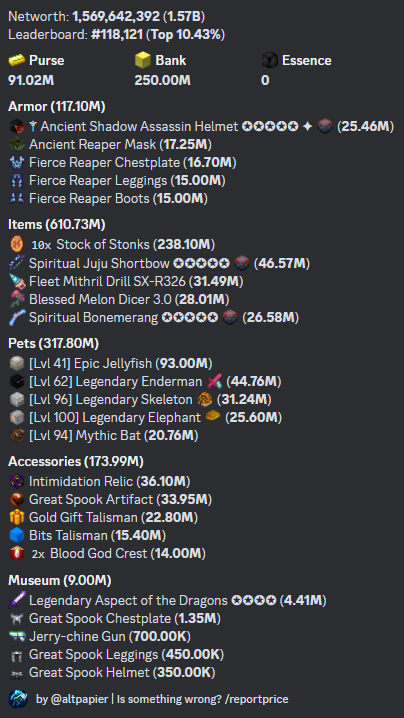Click the Fleet Mithril Drill icon

(16, 281)
